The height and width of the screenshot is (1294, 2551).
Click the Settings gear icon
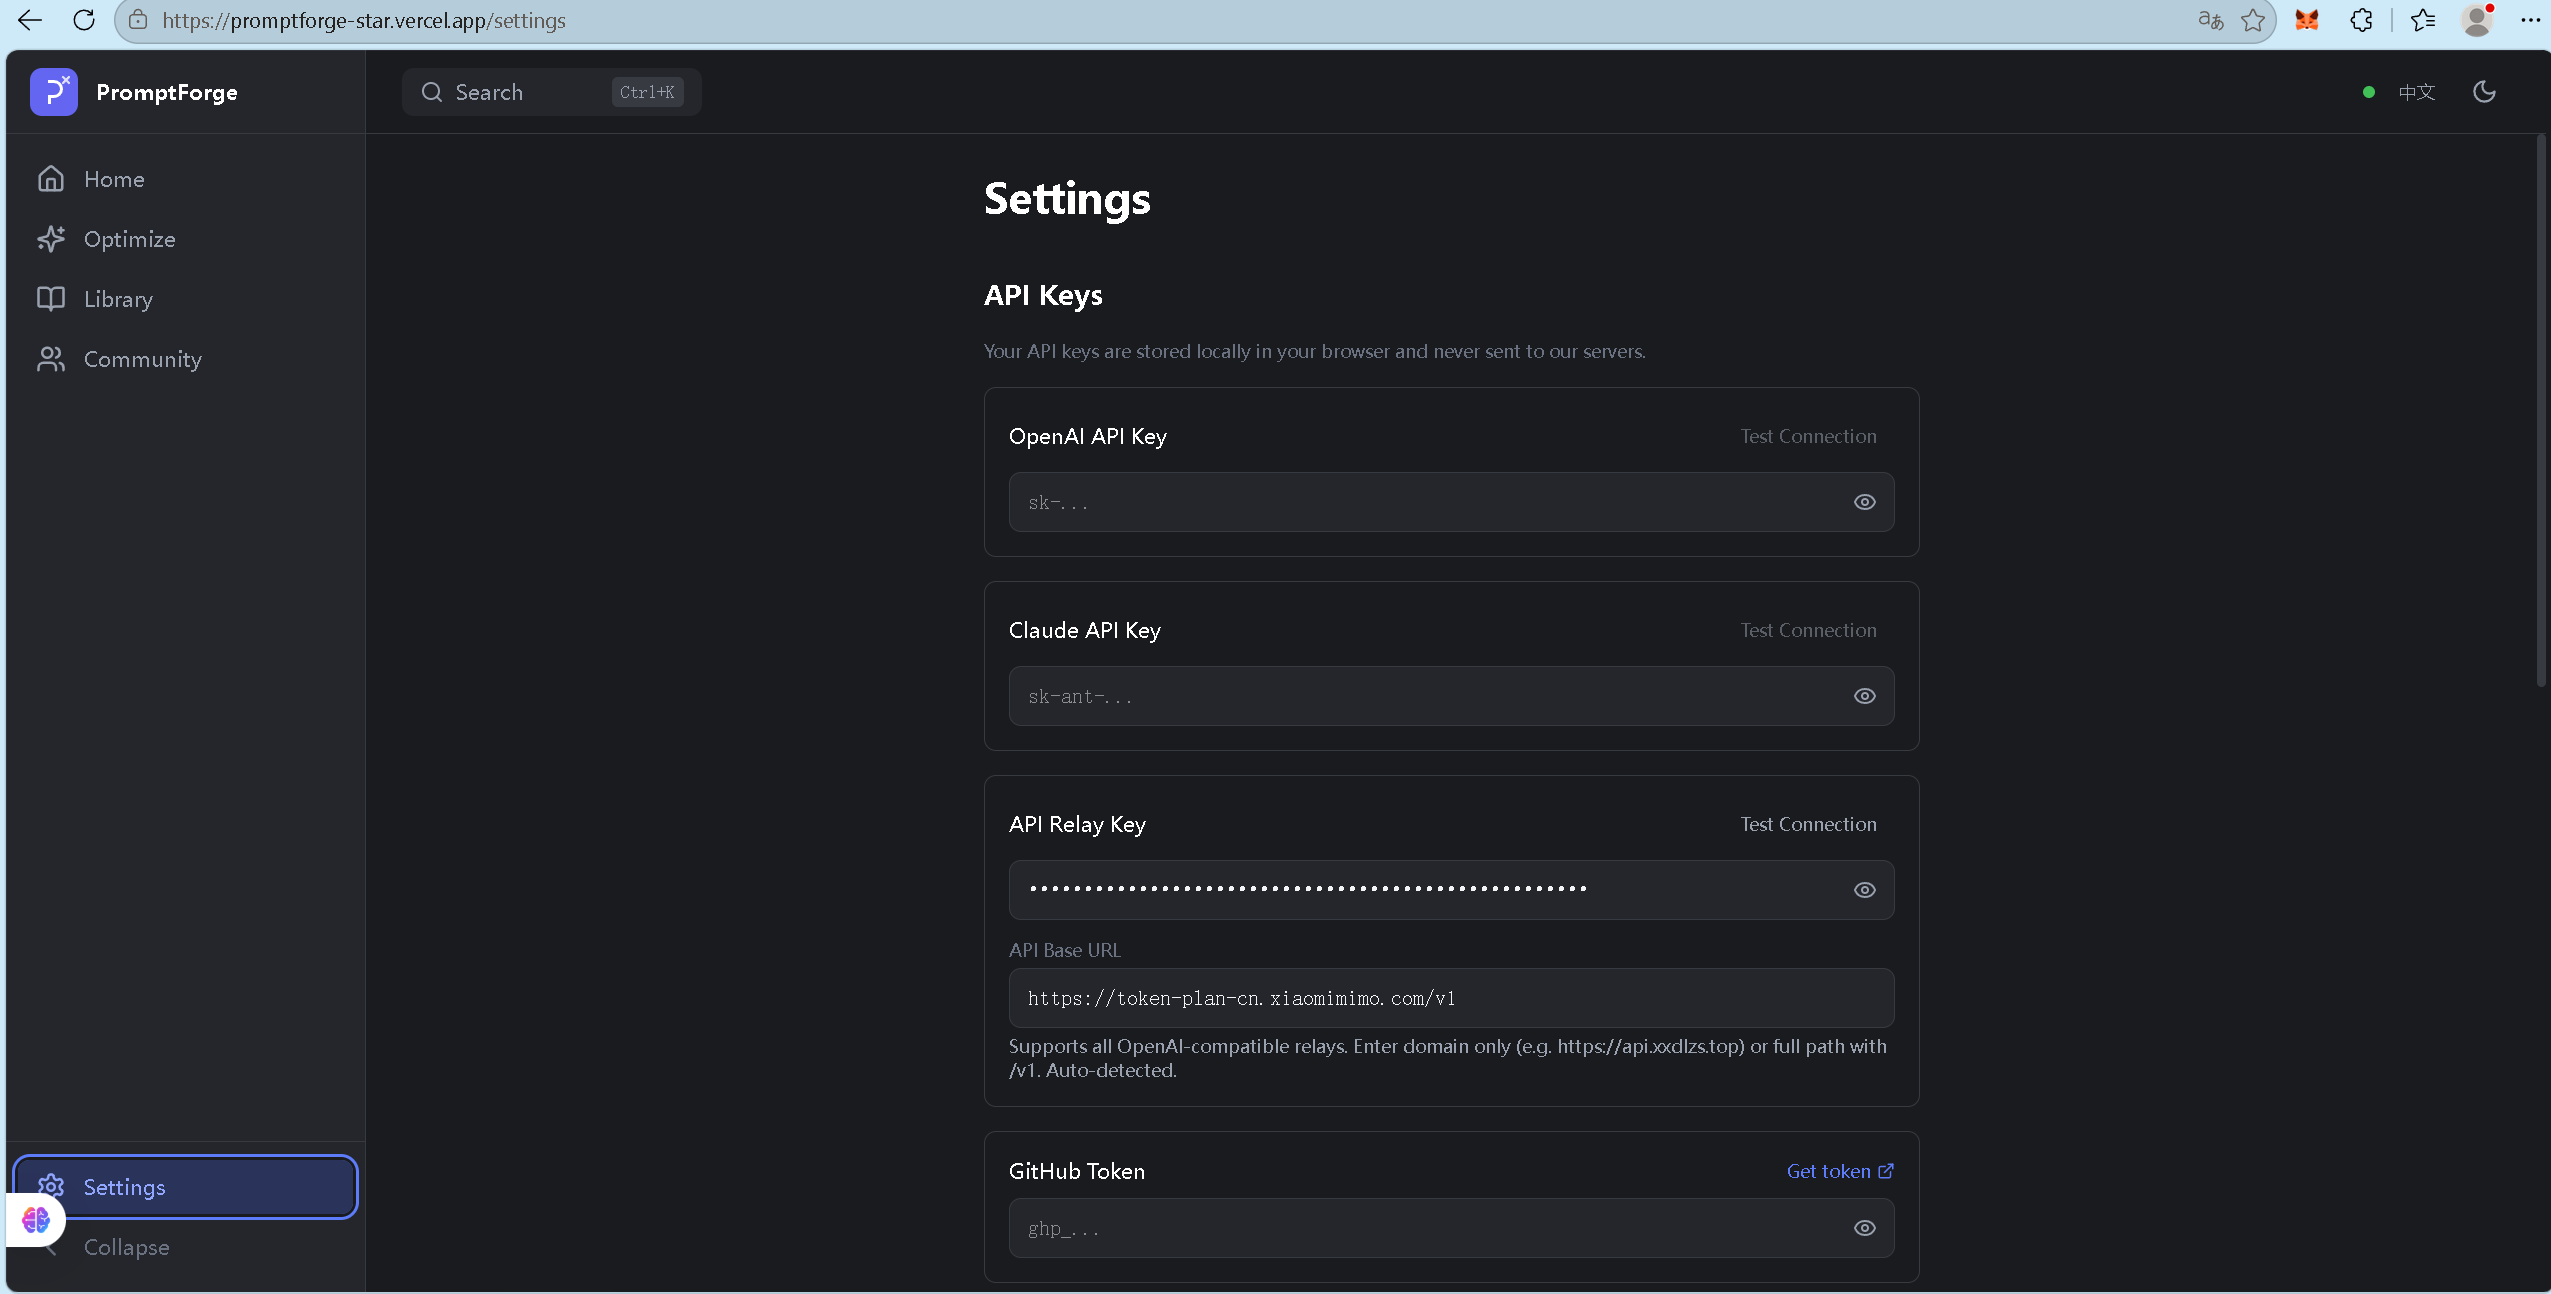[51, 1186]
